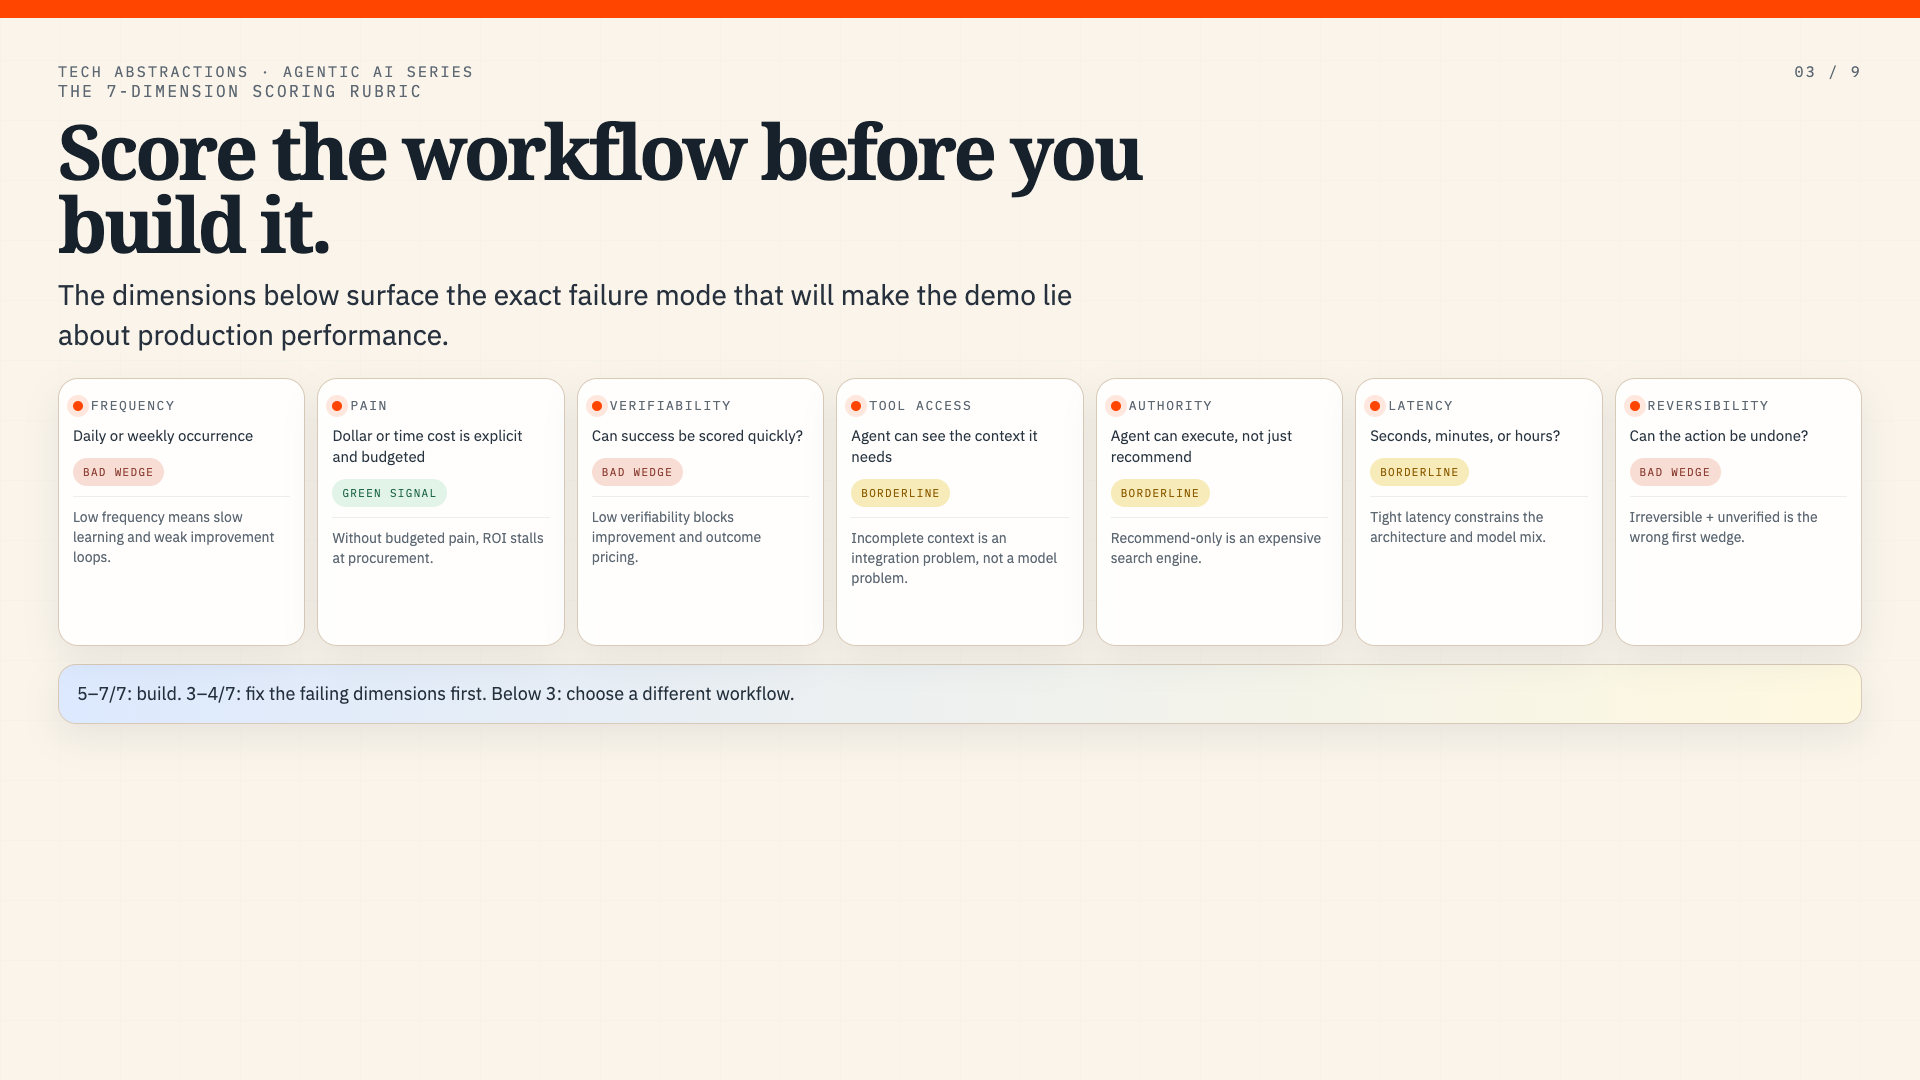The width and height of the screenshot is (1920, 1080).
Task: Select the VERIFIABILITY card's orange dot
Action: pos(597,406)
